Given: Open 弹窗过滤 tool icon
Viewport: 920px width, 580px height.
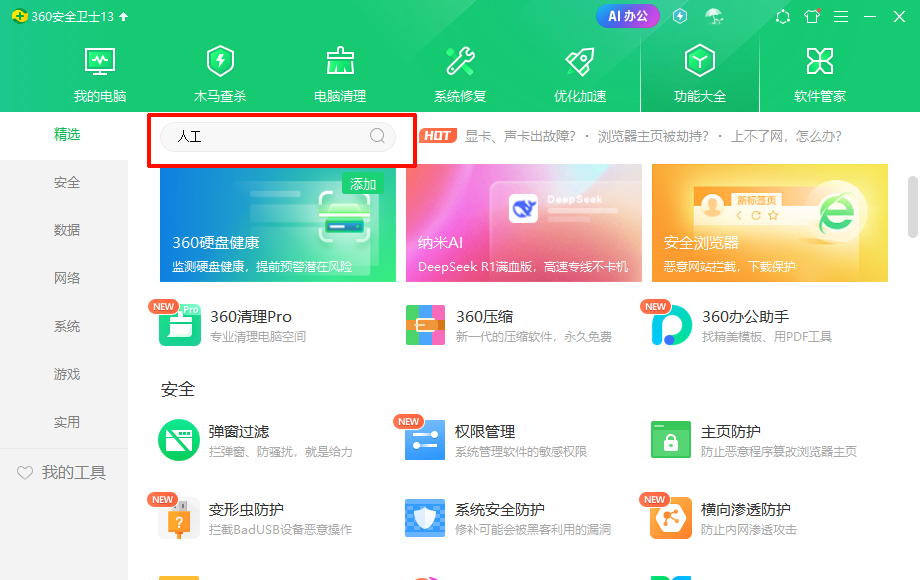Looking at the screenshot, I should point(179,440).
